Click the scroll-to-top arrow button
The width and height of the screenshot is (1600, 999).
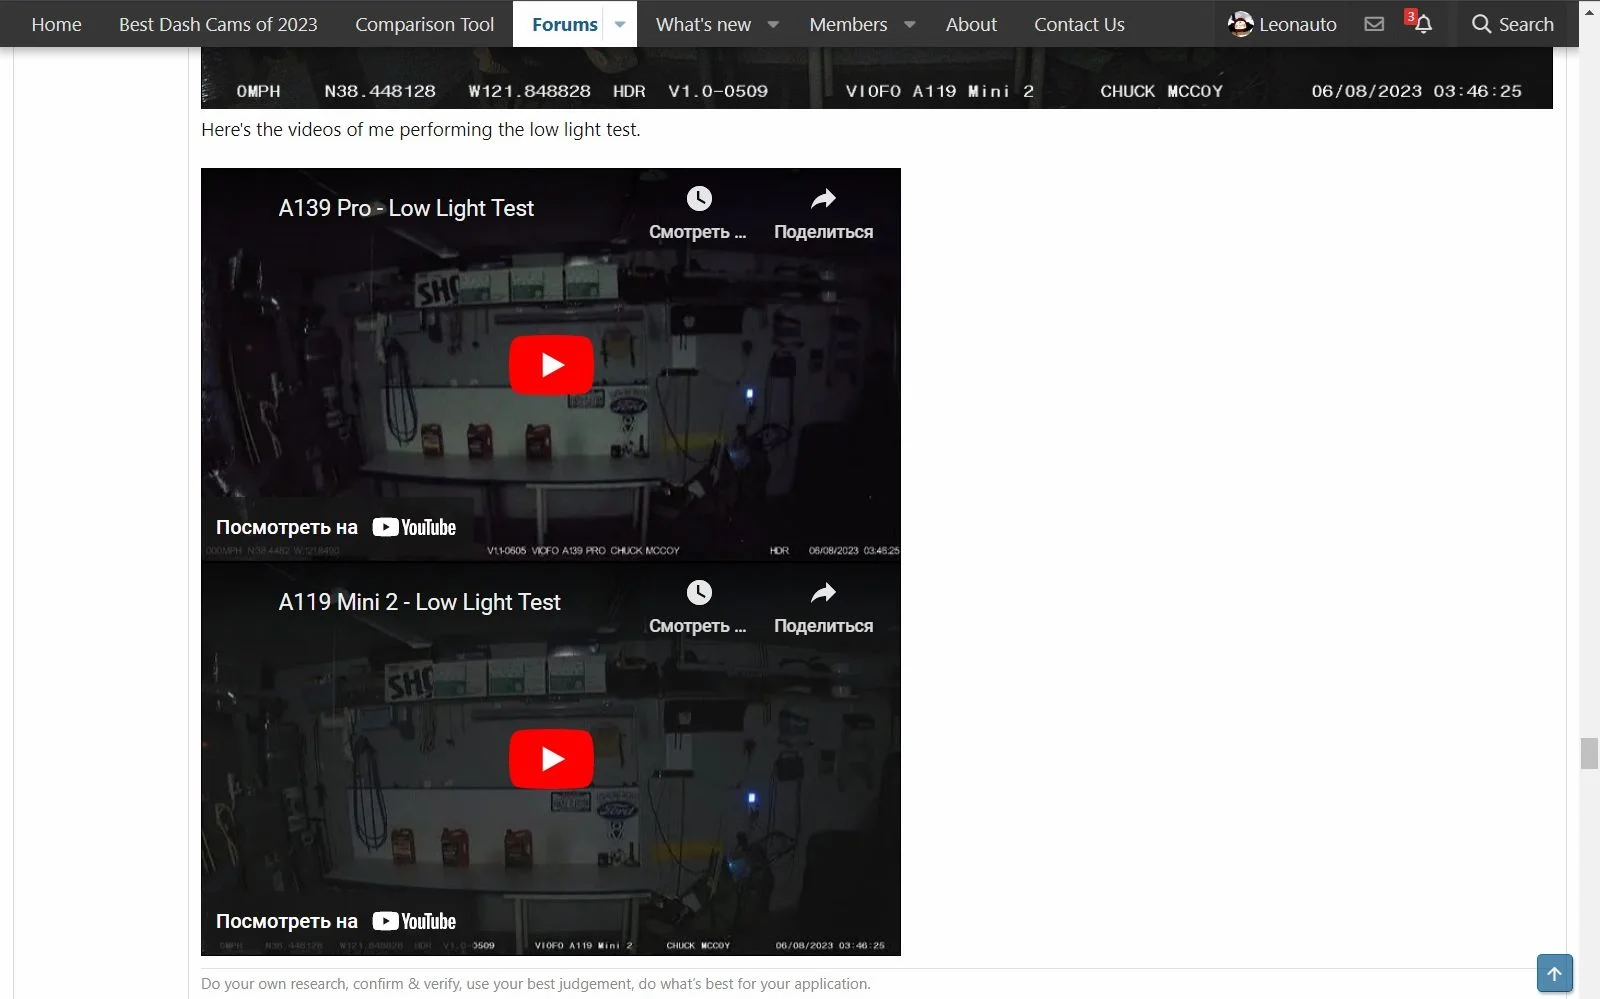(x=1555, y=973)
